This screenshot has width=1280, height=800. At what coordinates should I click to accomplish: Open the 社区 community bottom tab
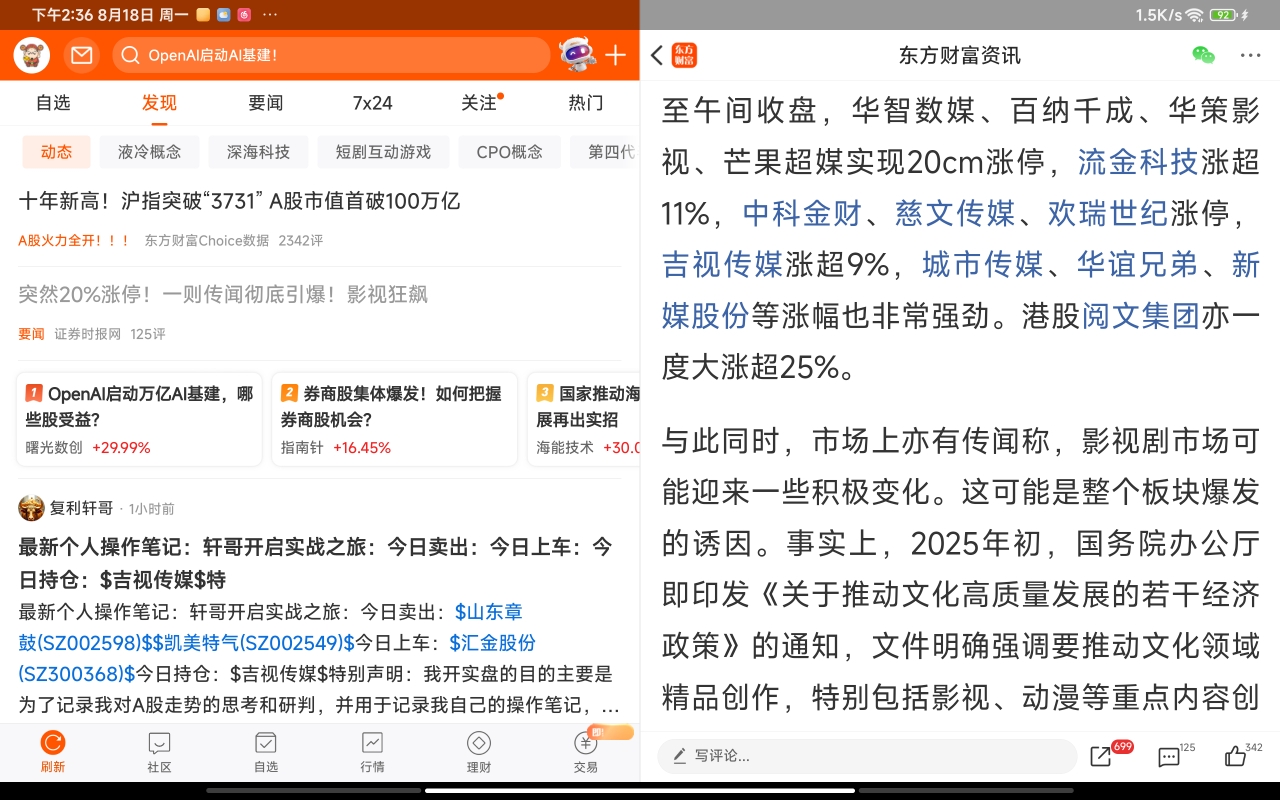click(159, 752)
